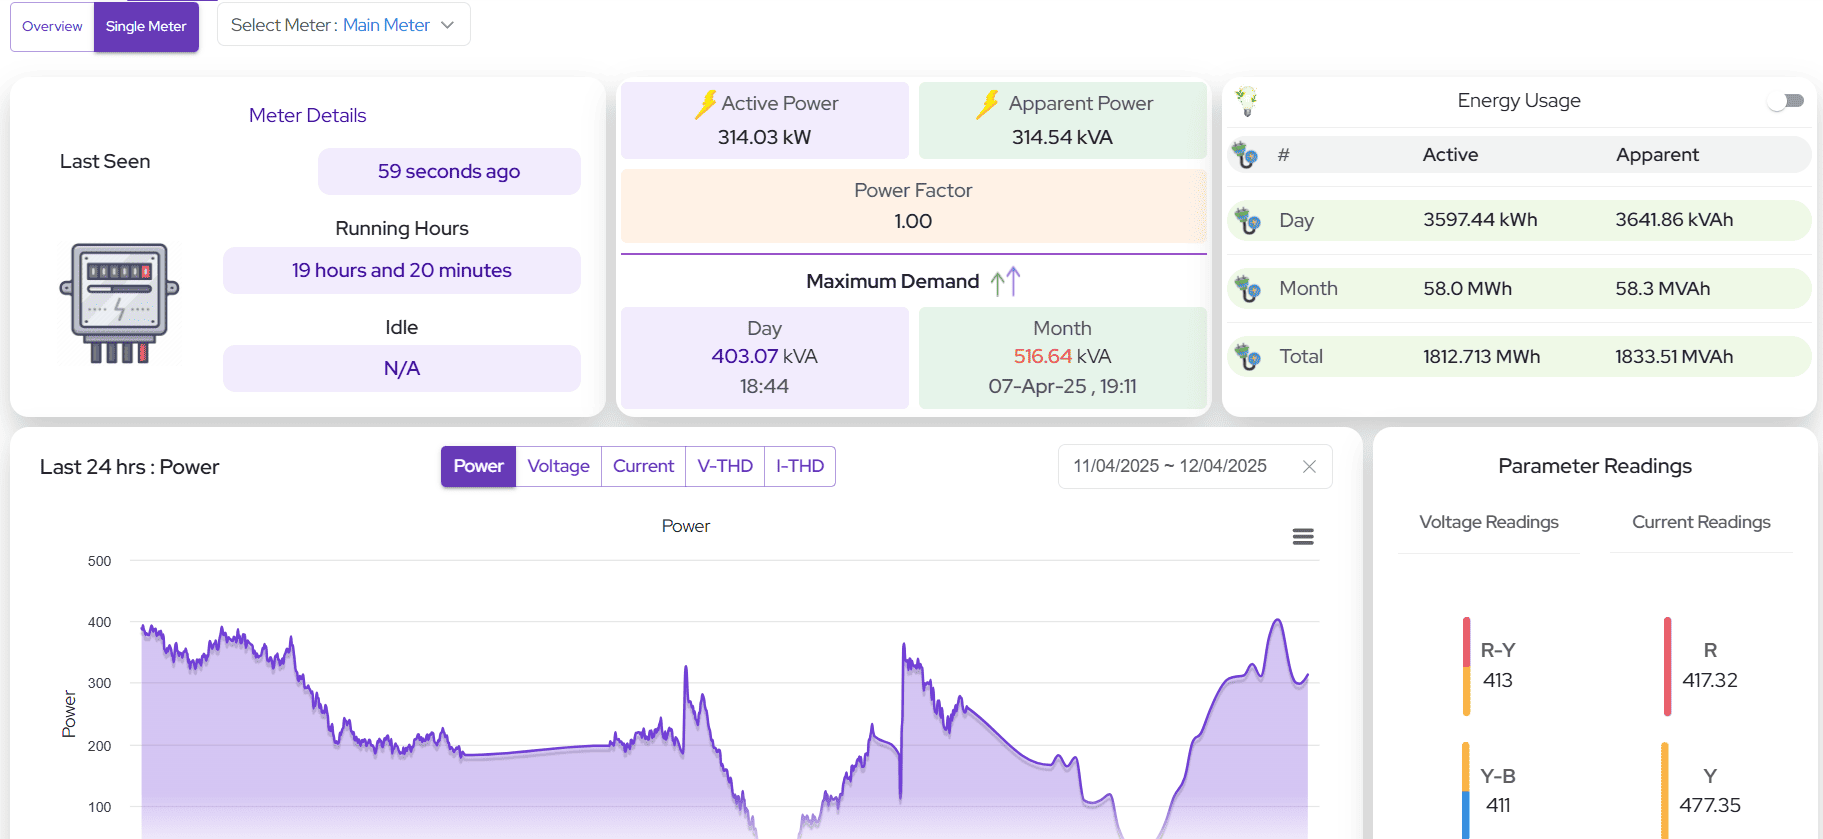The height and width of the screenshot is (839, 1823).
Task: Click the Y-B yellow-blue color bar
Action: [x=1465, y=790]
